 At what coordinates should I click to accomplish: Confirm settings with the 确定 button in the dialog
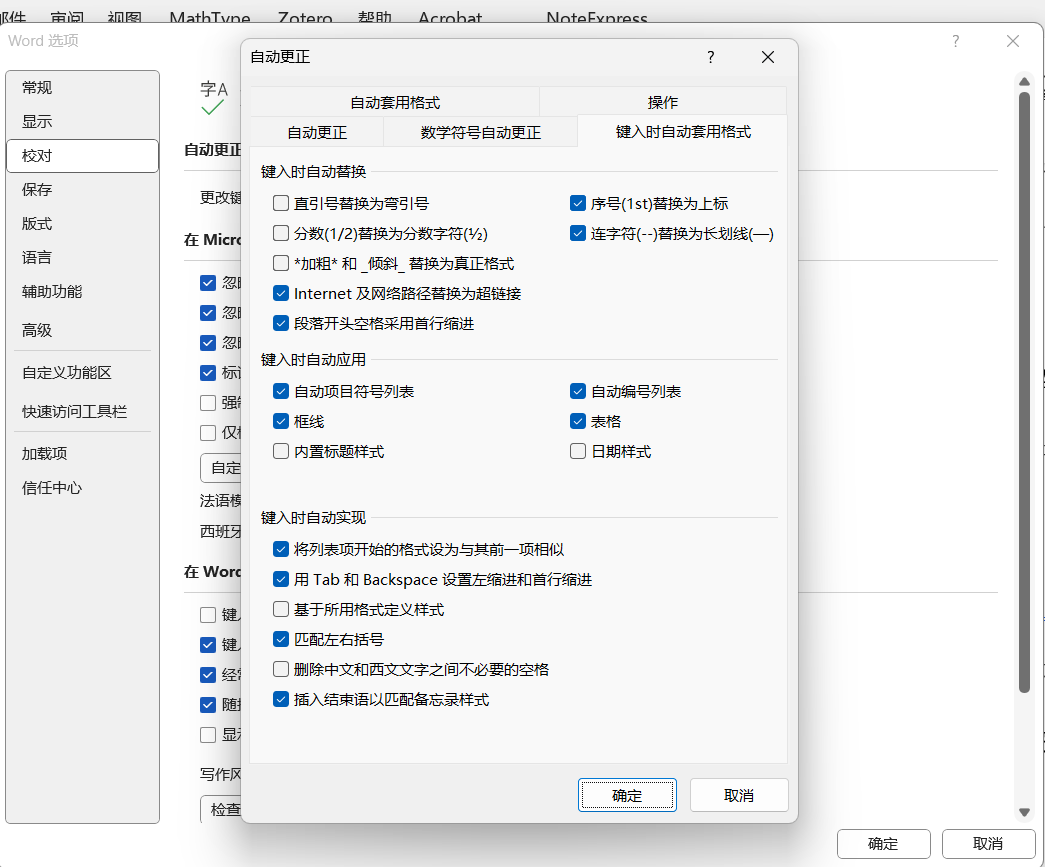click(x=627, y=794)
